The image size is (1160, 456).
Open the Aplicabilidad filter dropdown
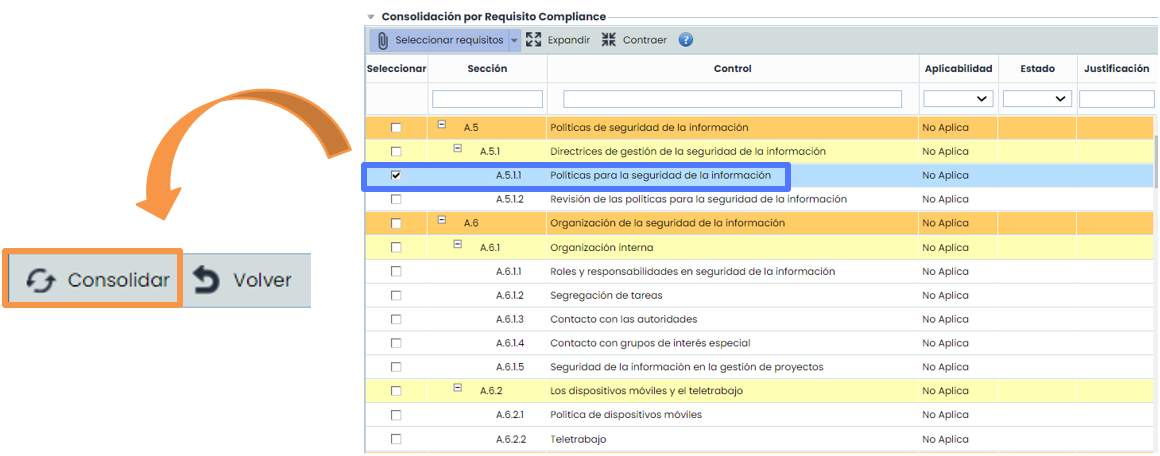(958, 98)
